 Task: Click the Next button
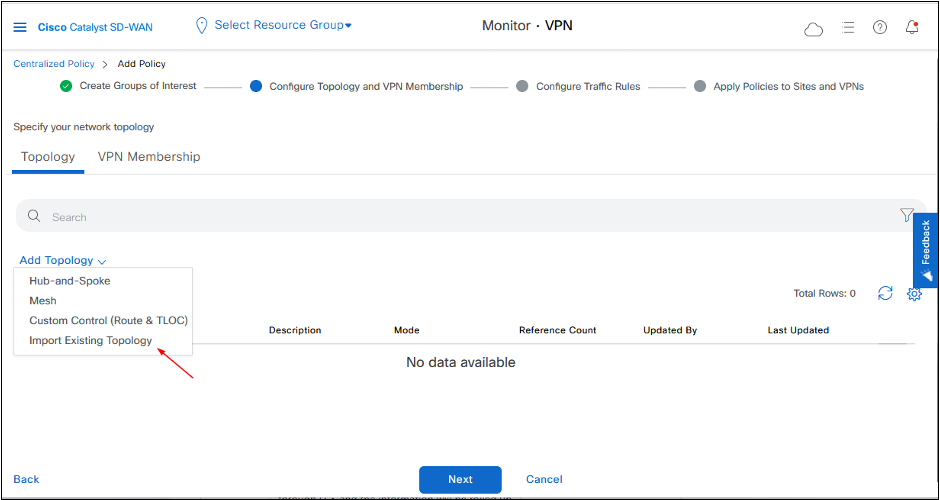tap(460, 479)
